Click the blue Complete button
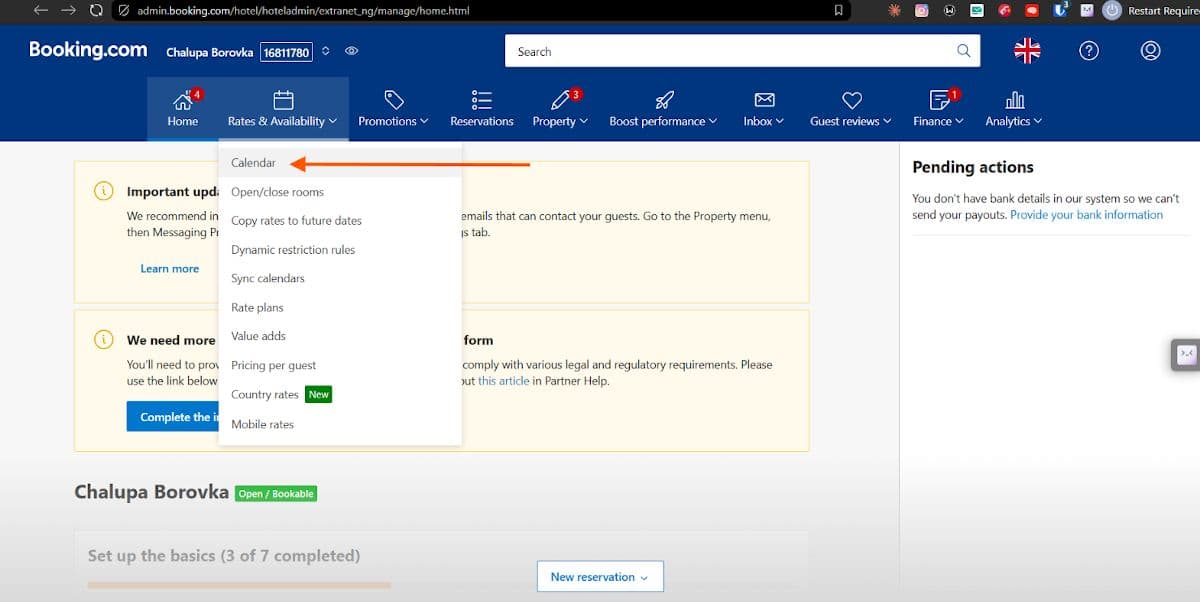This screenshot has height=602, width=1200. click(172, 417)
